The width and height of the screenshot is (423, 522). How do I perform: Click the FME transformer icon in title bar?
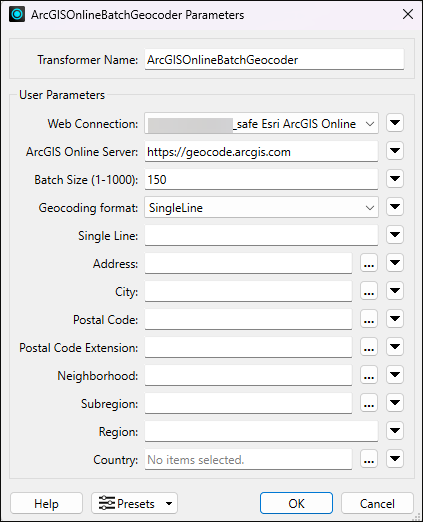coord(17,14)
